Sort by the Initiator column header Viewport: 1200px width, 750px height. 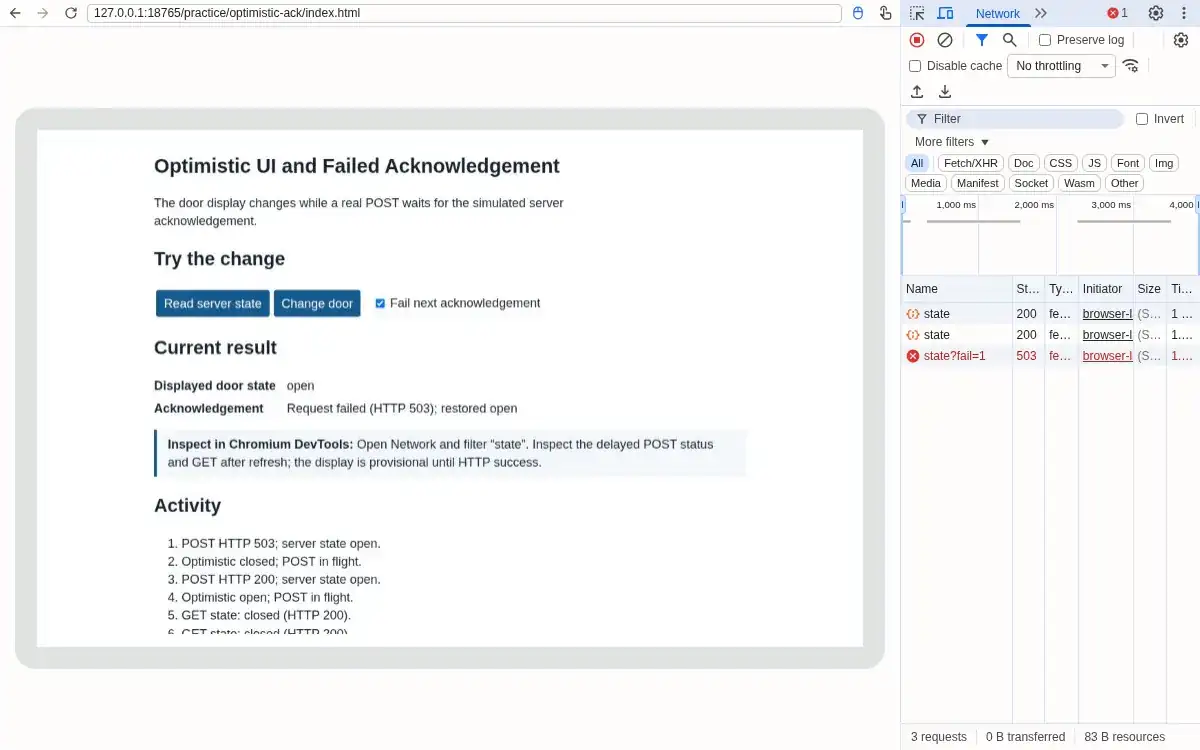(1105, 289)
